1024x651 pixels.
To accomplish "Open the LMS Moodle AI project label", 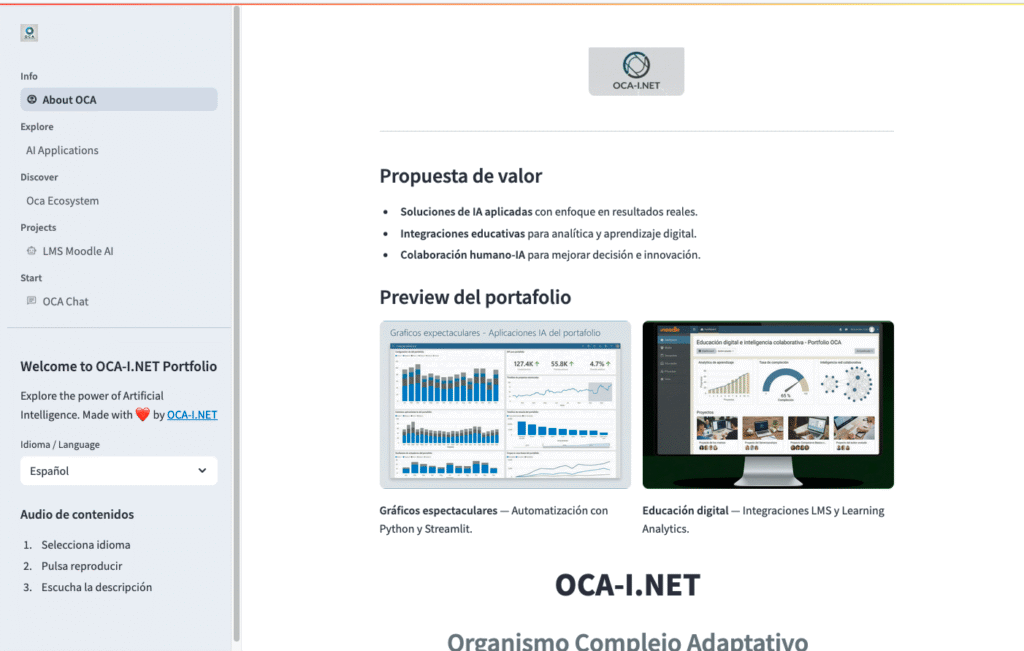I will tap(78, 251).
